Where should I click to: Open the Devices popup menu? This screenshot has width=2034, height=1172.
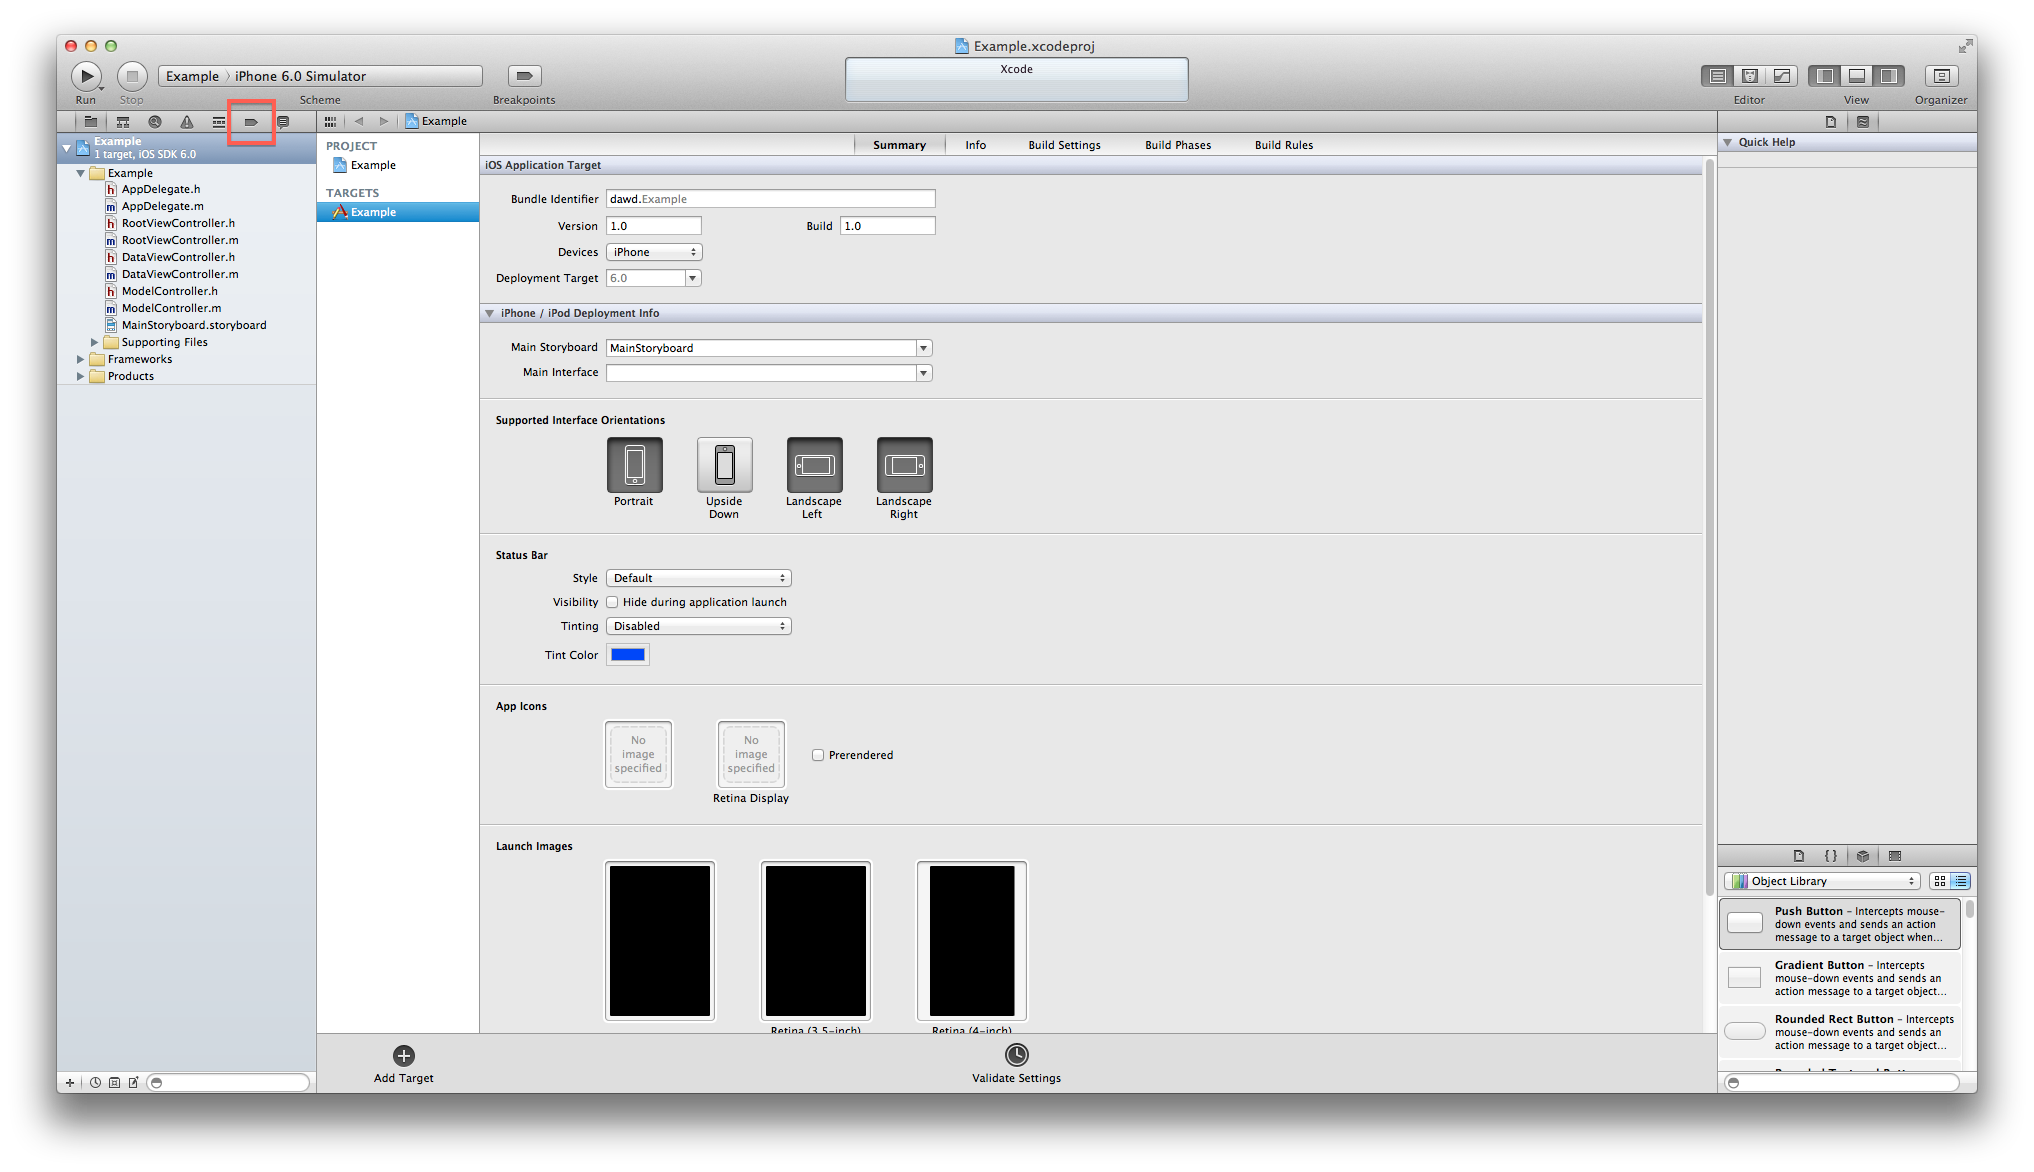coord(654,252)
